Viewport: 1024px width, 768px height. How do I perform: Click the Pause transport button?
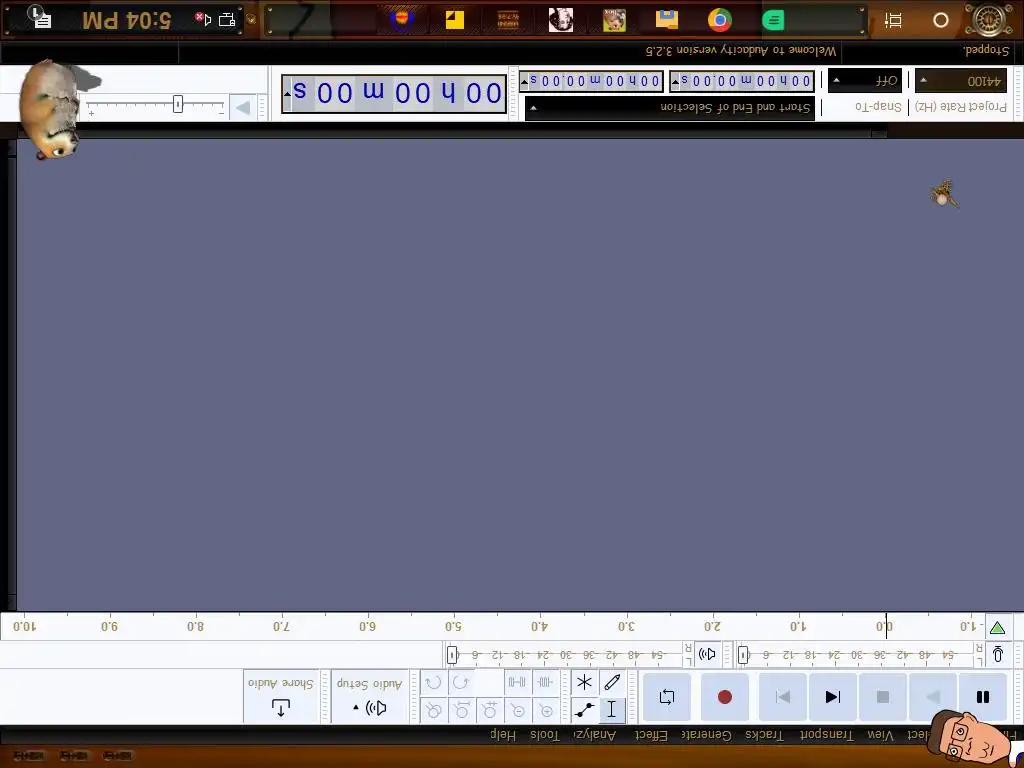[982, 697]
